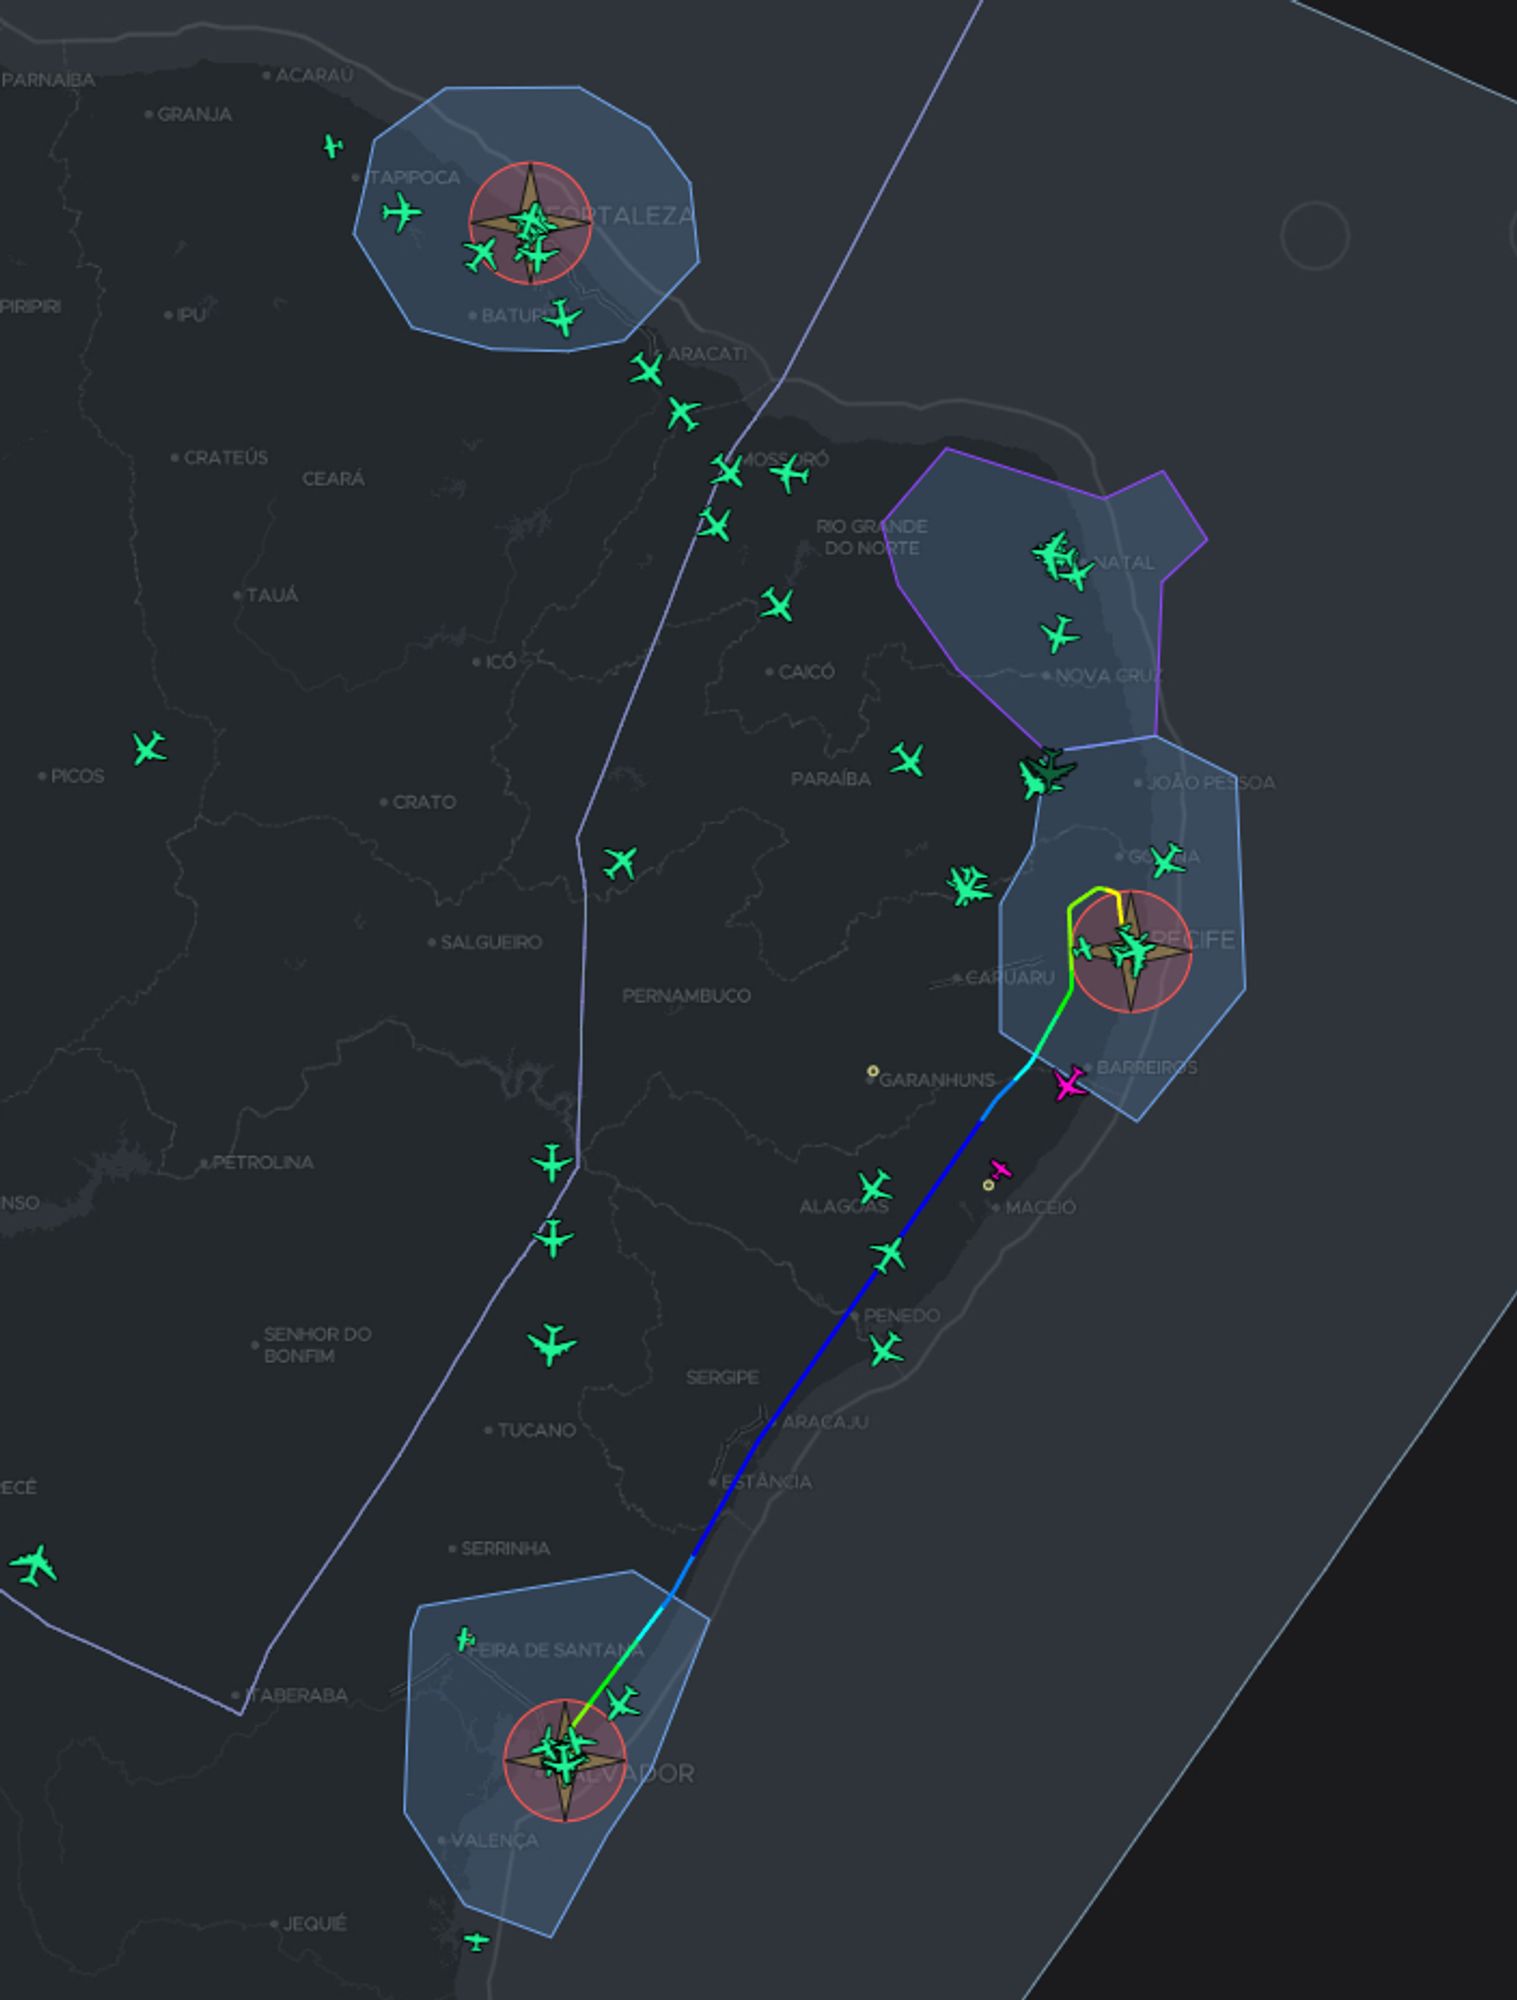Select the aircraft south of Petrolina boundary line
The height and width of the screenshot is (2000, 1517).
tap(552, 1238)
